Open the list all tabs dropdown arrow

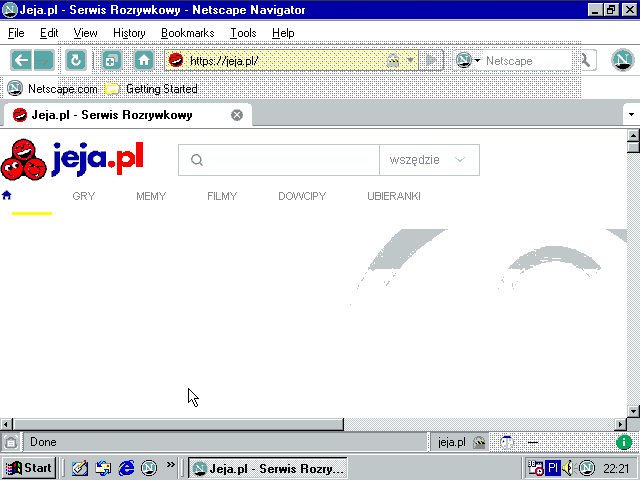point(631,115)
